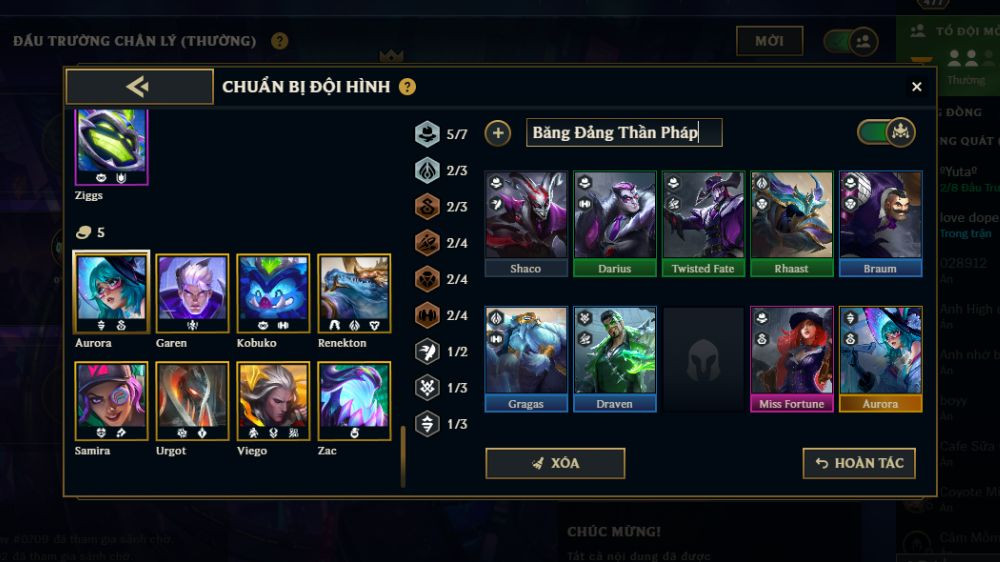Screen dimensions: 1000x562
Task: Click the XÓA clear button
Action: 555,463
